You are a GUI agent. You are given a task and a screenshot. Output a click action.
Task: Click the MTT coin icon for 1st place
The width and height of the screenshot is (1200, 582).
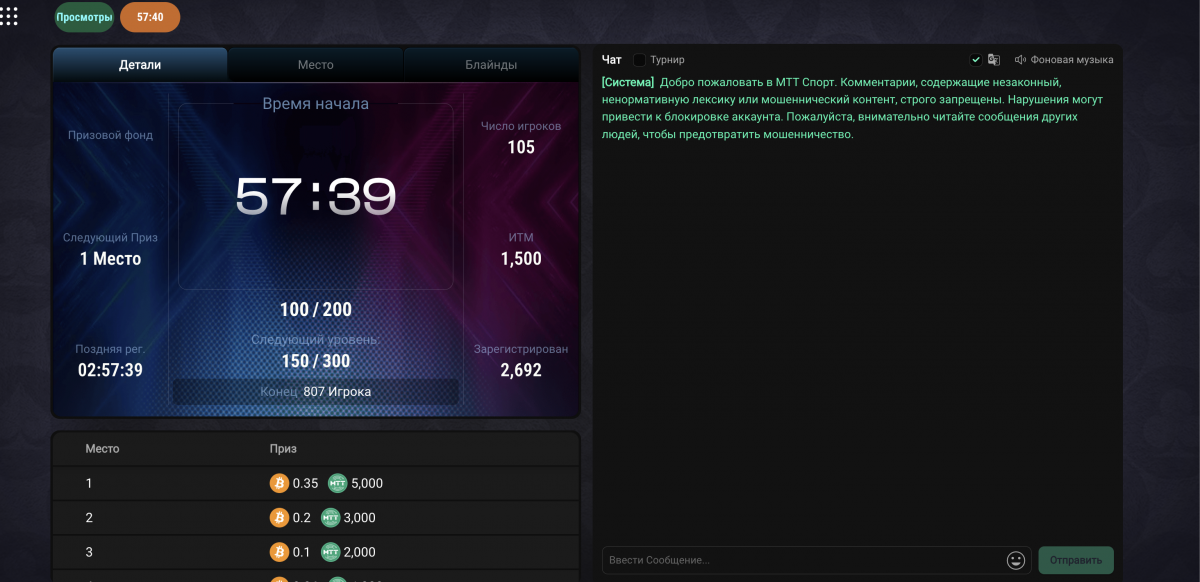tap(337, 484)
